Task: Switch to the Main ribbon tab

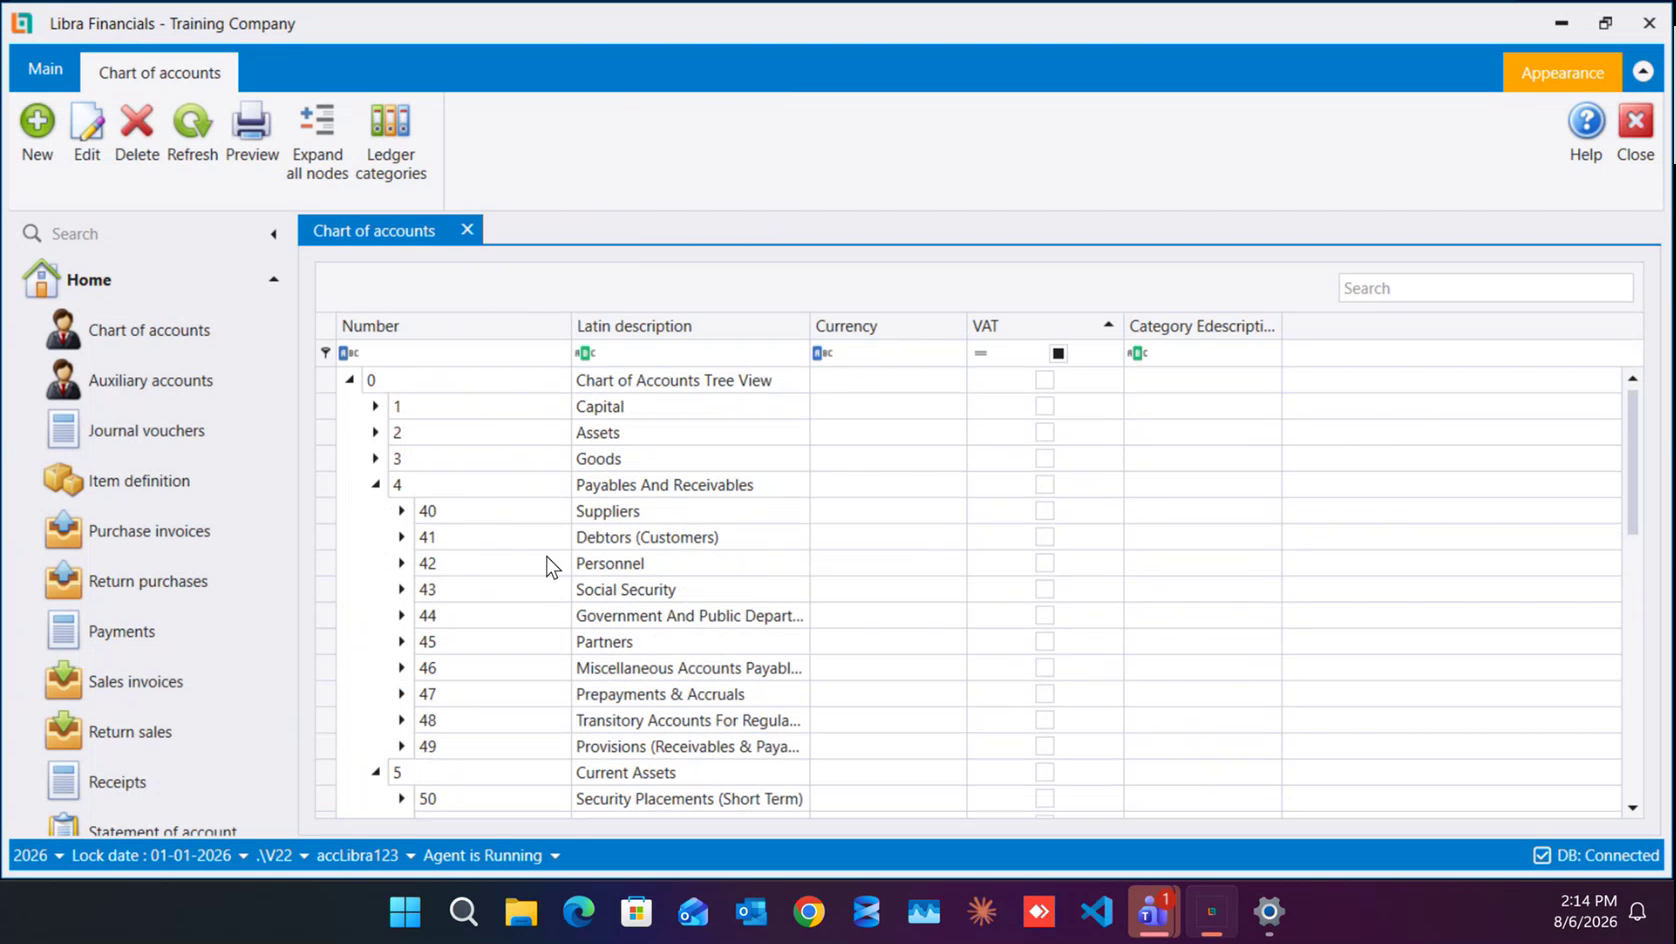Action: pos(45,69)
